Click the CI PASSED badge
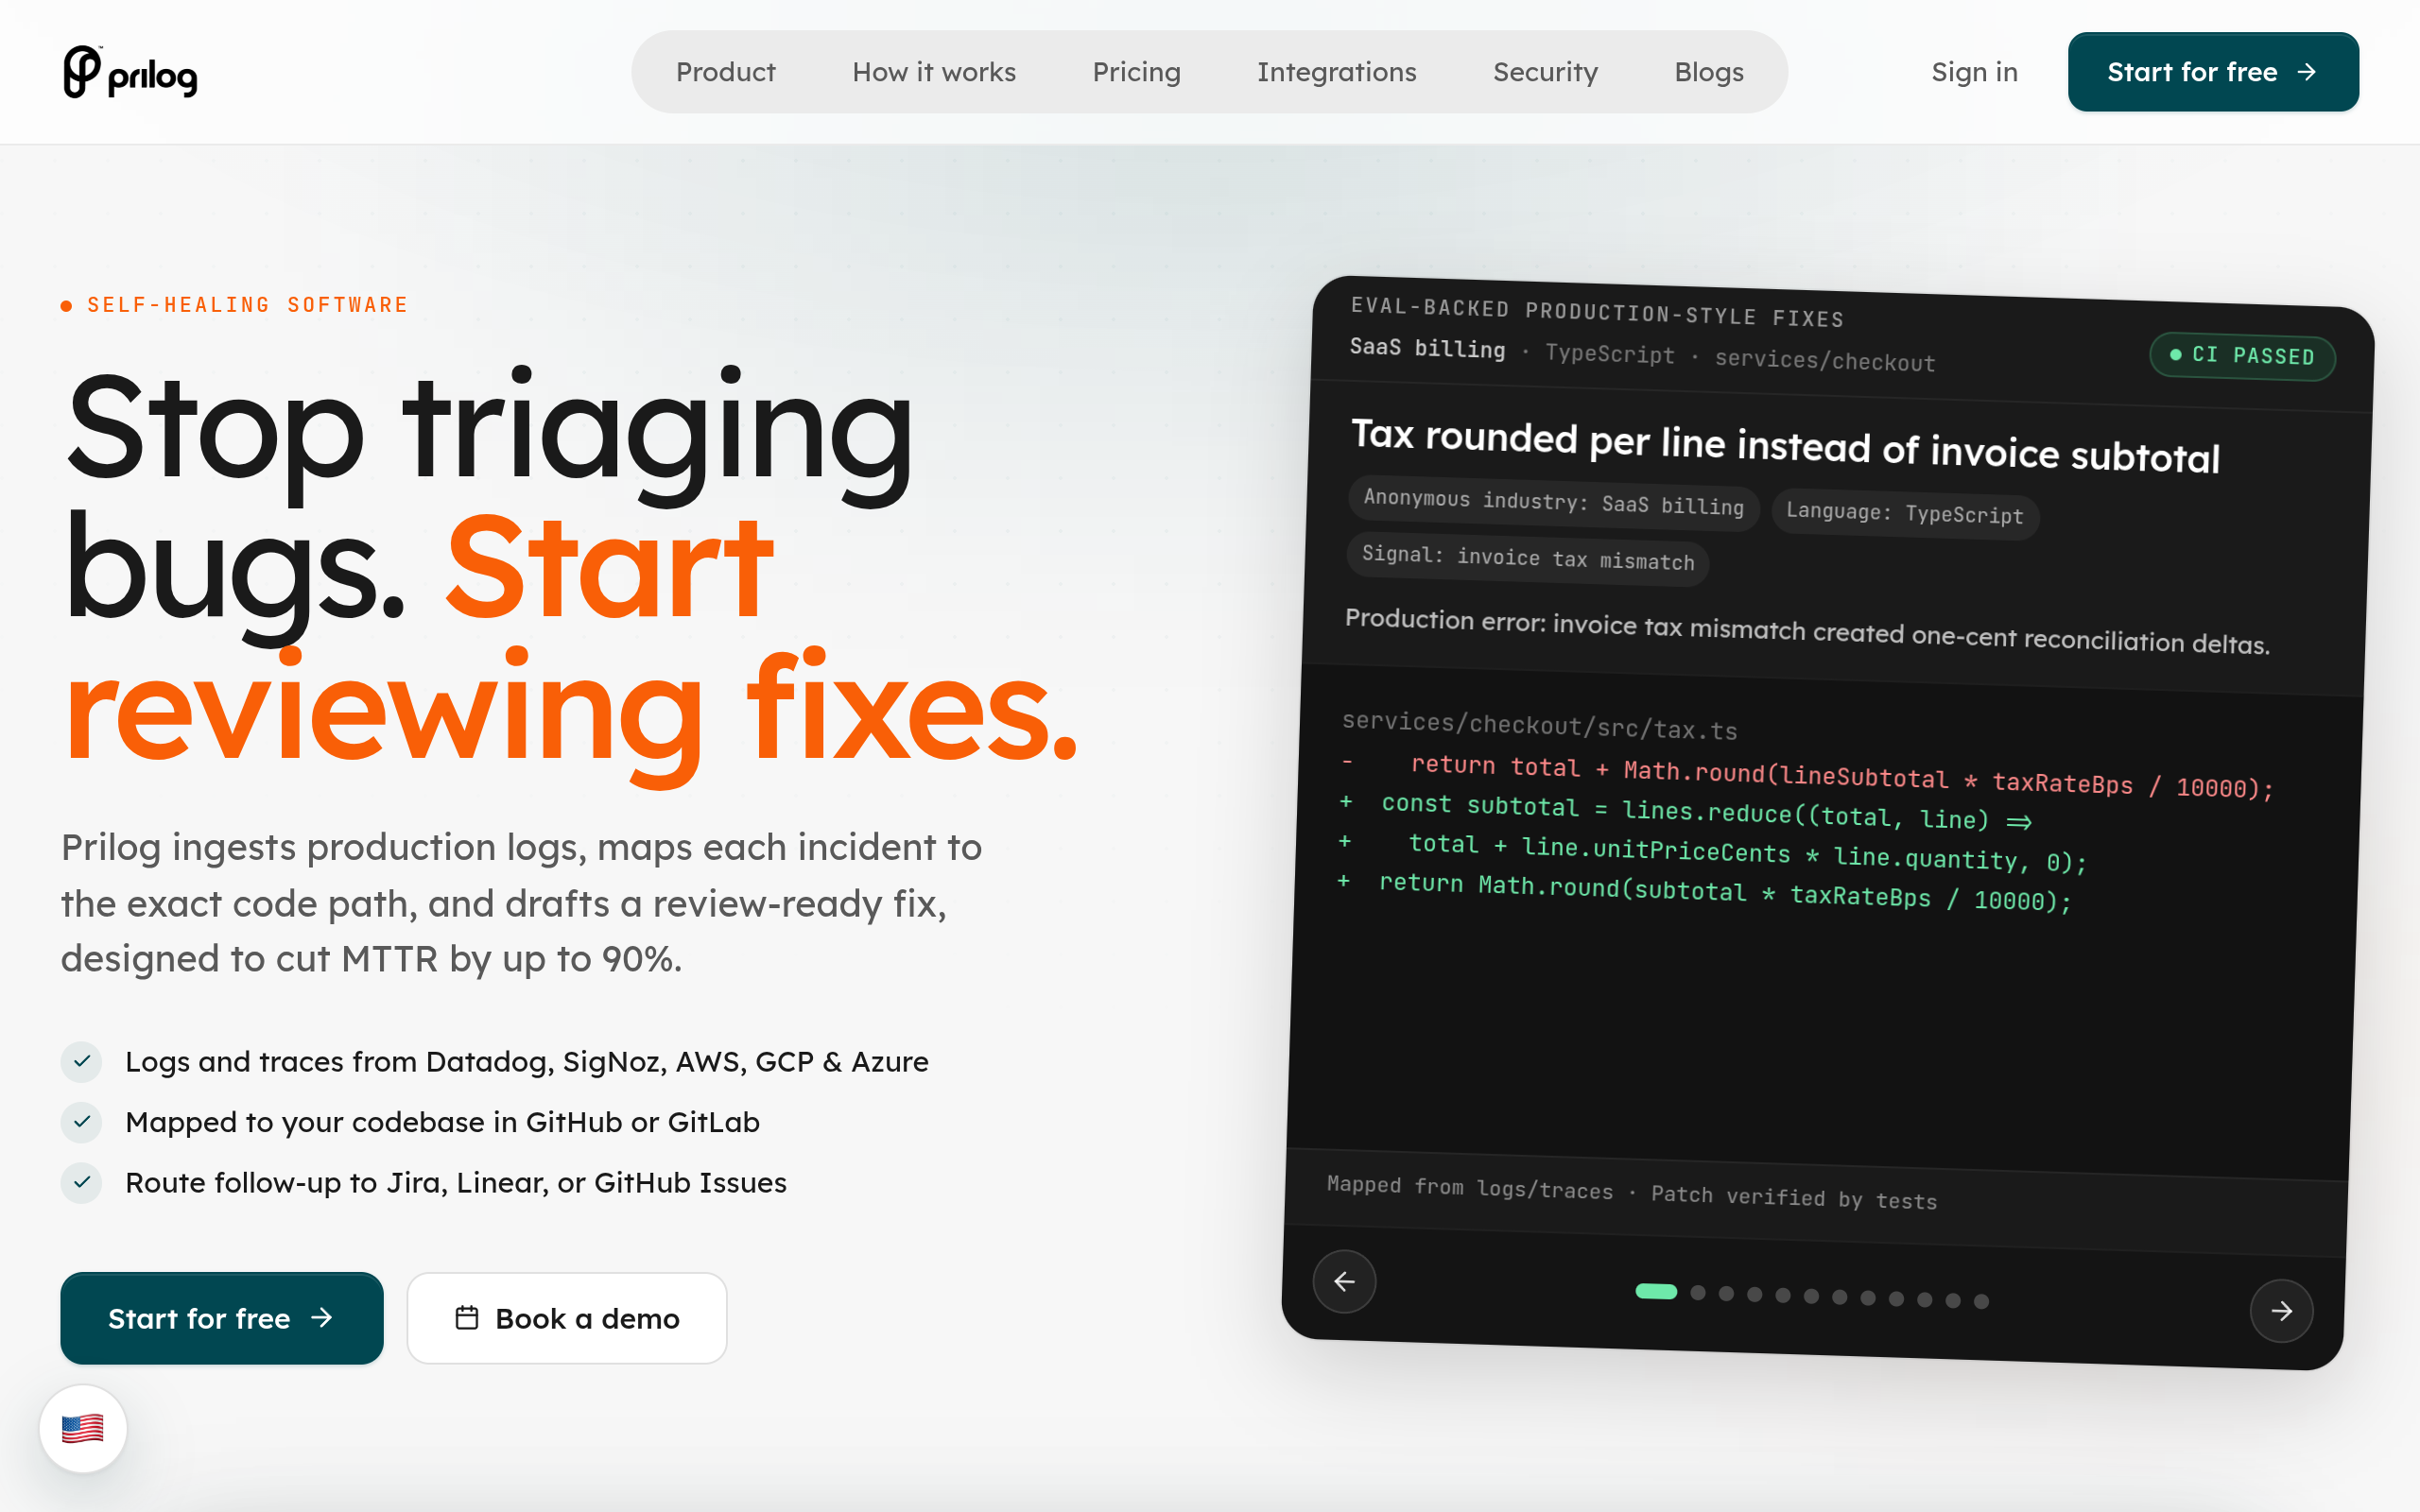 [2242, 356]
